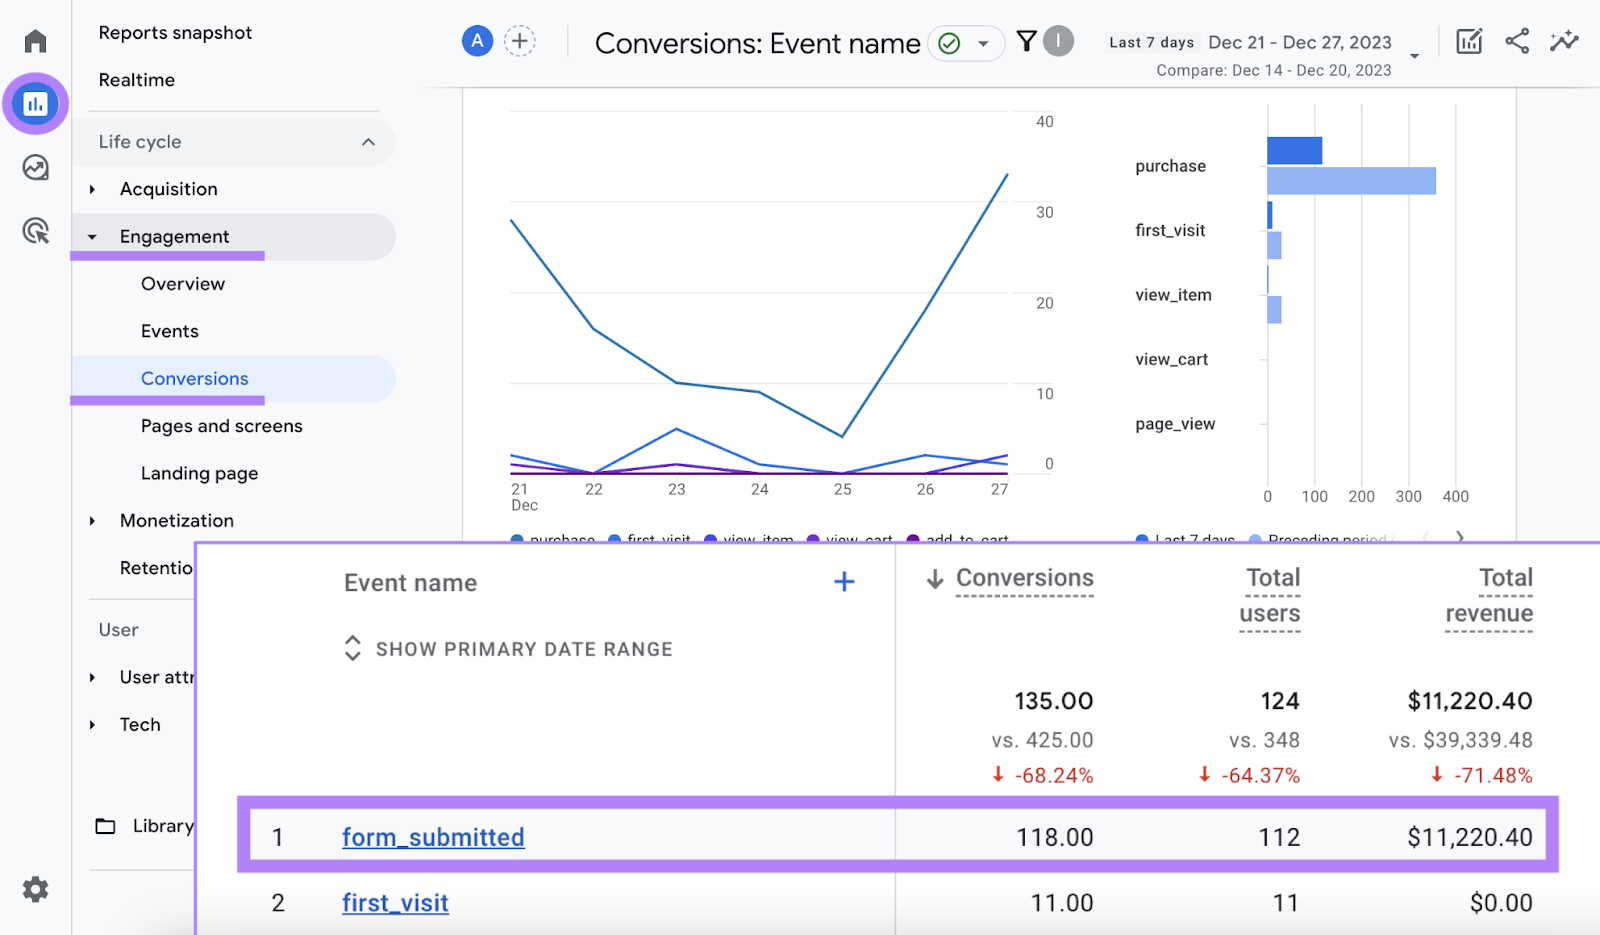Open Insights with the sparkle trend icon

pos(1565,41)
